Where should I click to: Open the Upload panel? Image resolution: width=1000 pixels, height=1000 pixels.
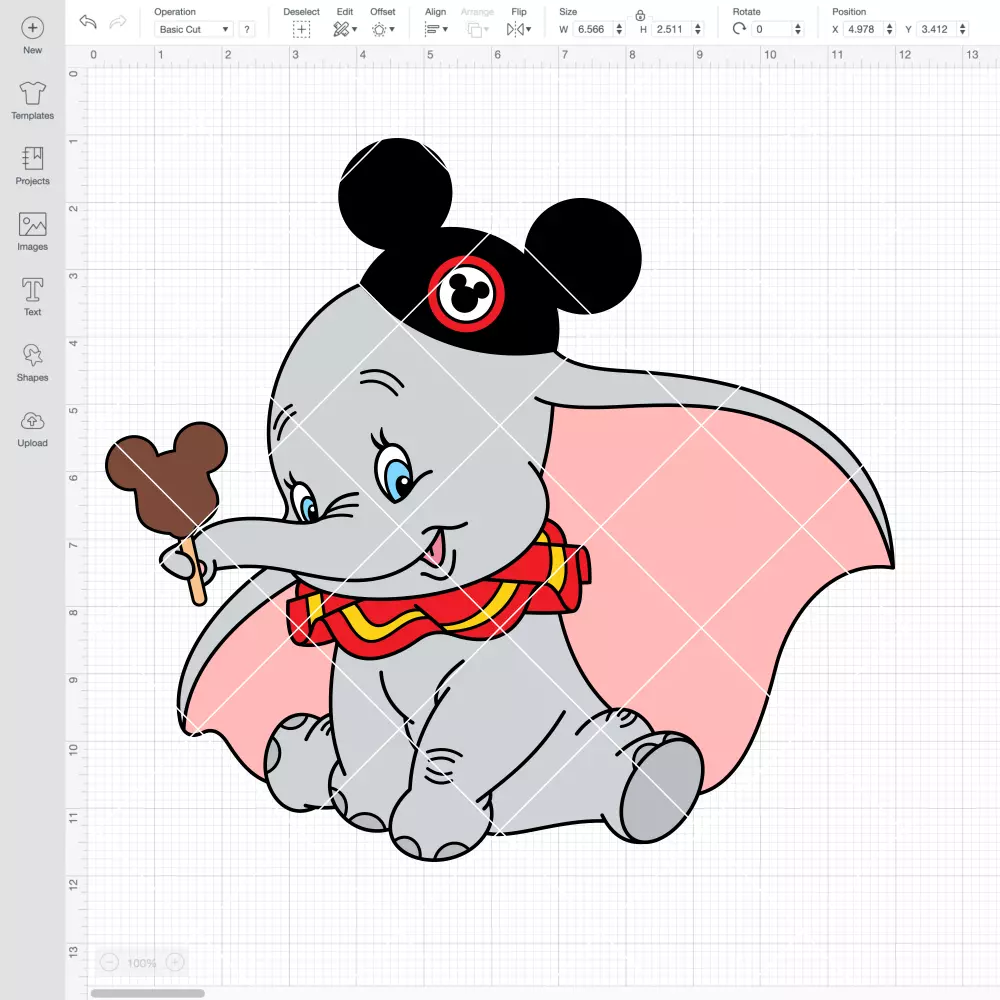pos(33,429)
